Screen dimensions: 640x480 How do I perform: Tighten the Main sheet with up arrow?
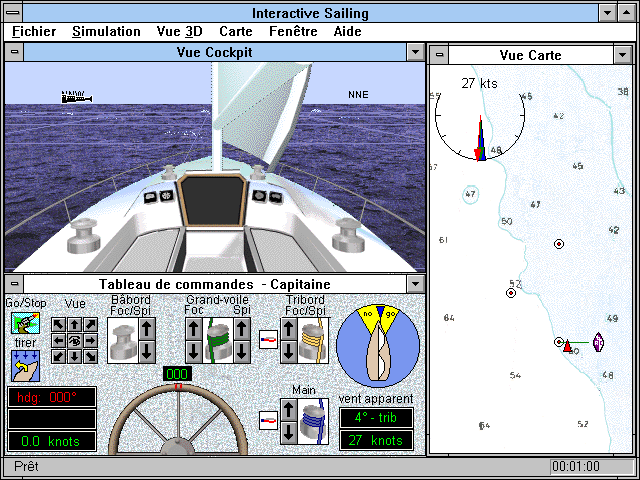(289, 410)
